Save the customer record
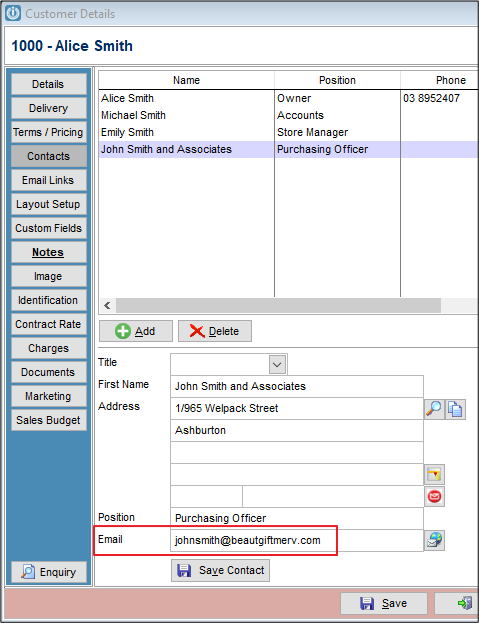479x623 pixels. [x=384, y=603]
